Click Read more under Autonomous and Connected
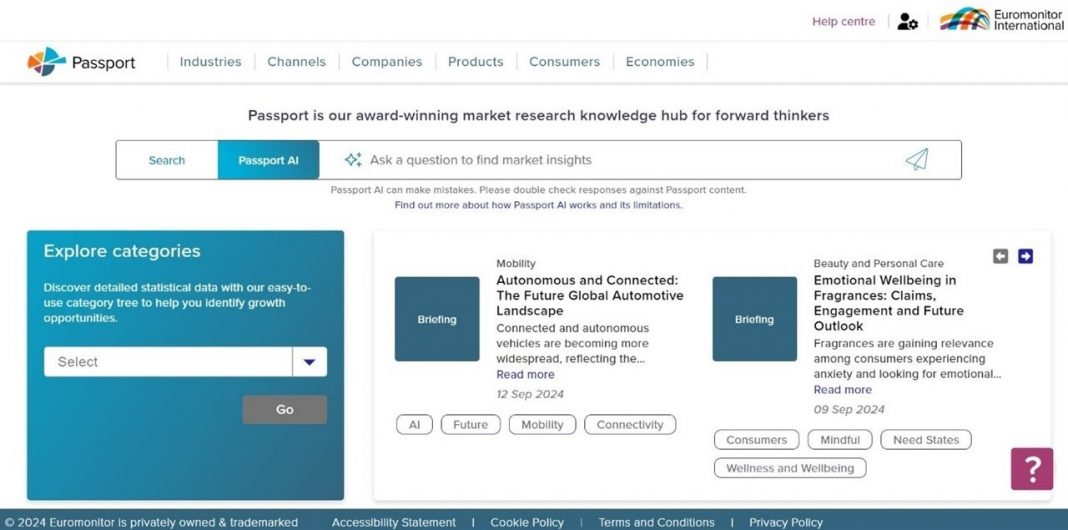 [x=525, y=375]
